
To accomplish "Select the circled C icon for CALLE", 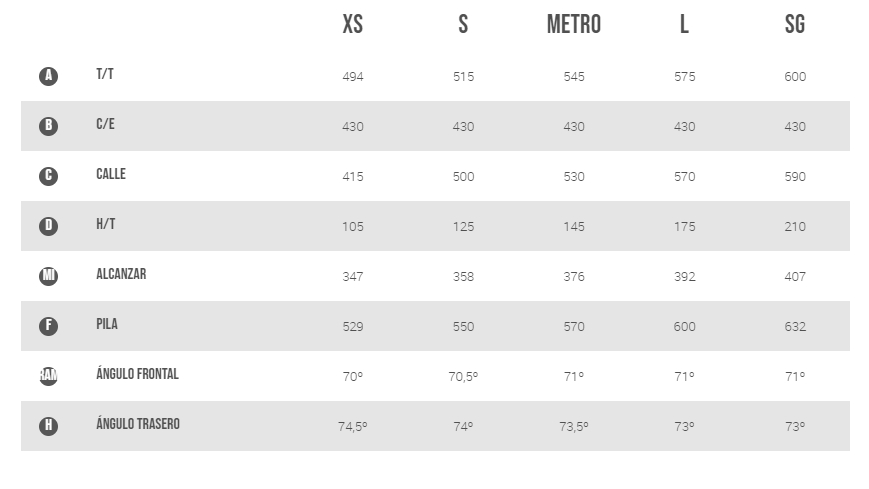I will 48,176.
